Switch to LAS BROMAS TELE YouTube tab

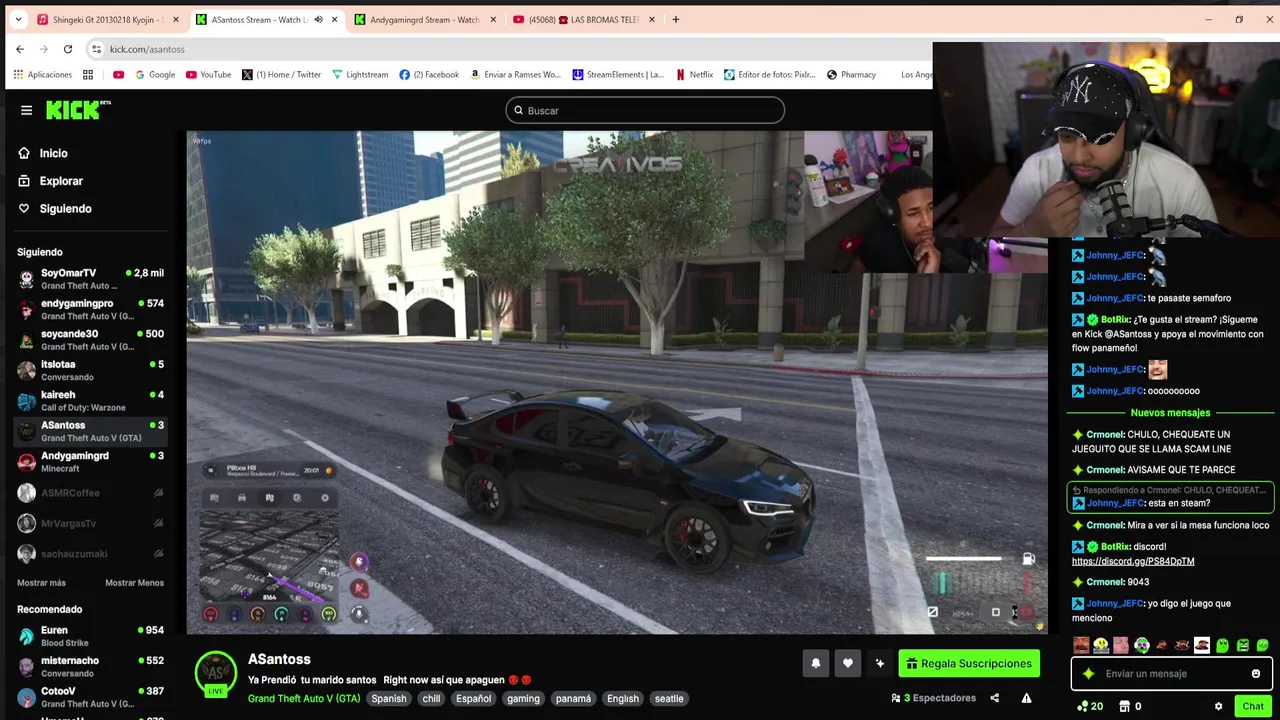pos(585,19)
